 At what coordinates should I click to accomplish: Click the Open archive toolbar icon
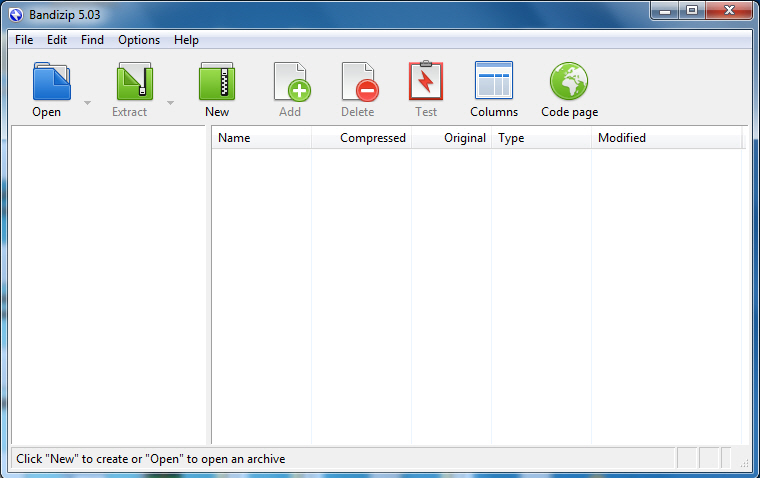[51, 81]
